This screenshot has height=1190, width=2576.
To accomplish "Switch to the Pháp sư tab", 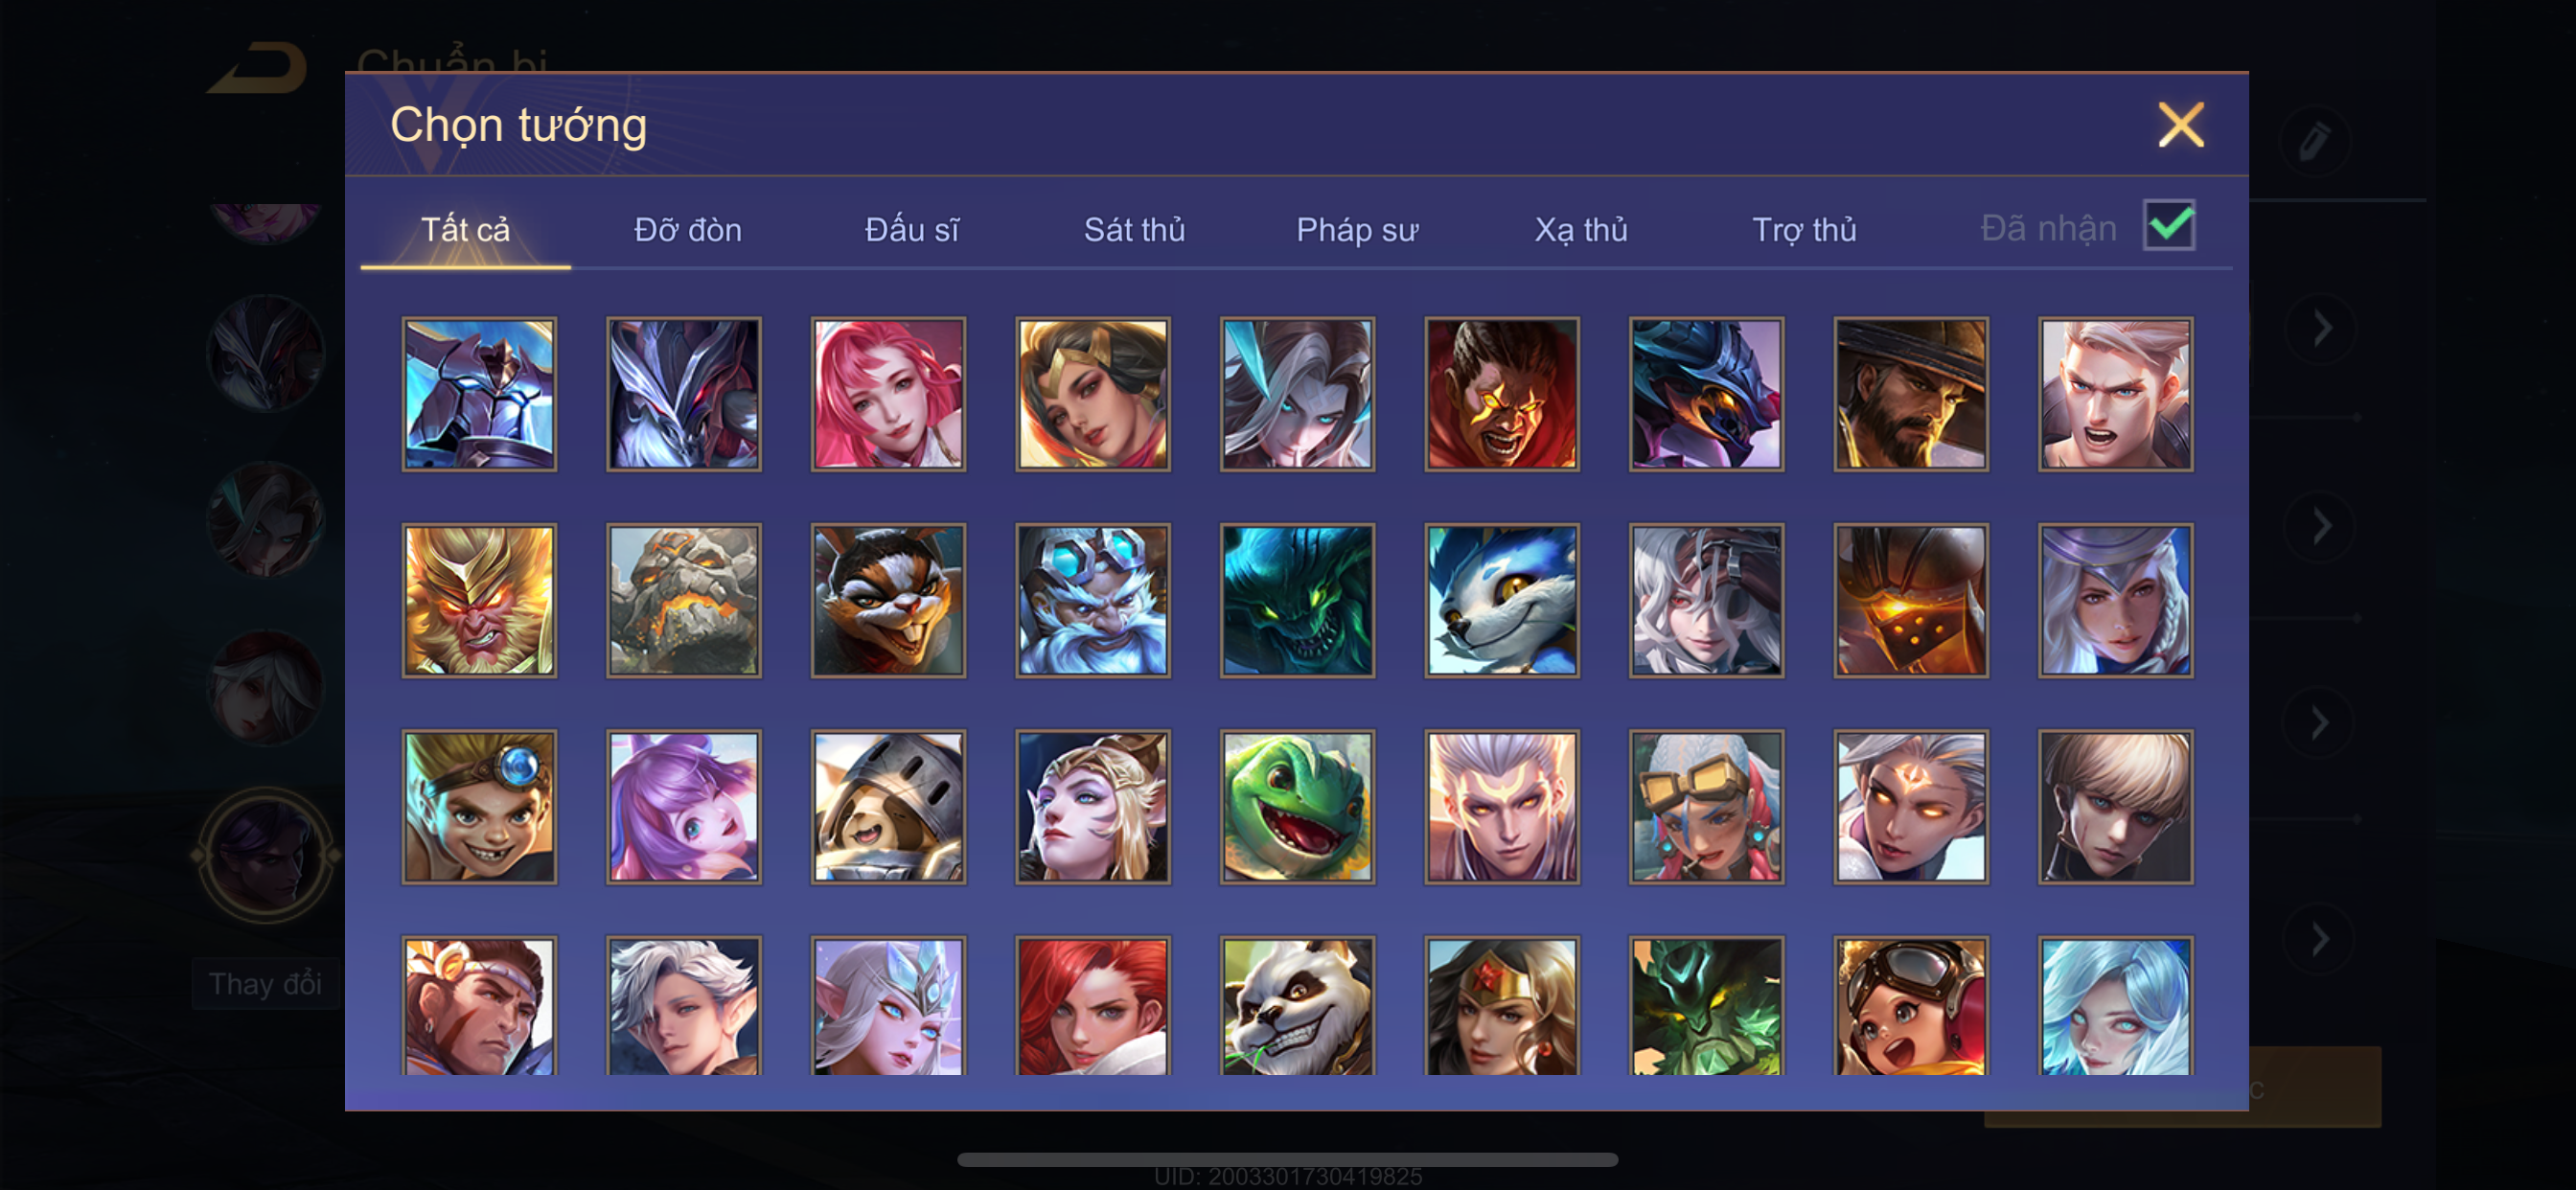I will (x=1357, y=230).
